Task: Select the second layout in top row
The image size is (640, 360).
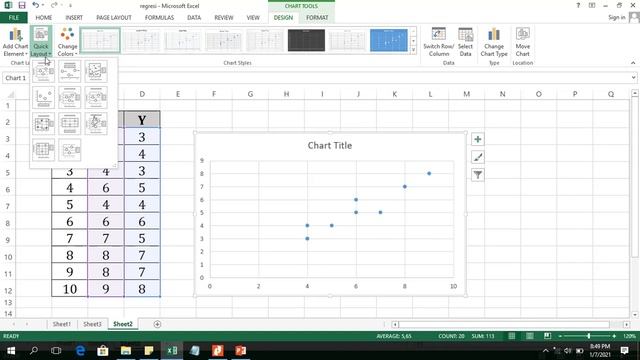Action: pyautogui.click(x=70, y=71)
